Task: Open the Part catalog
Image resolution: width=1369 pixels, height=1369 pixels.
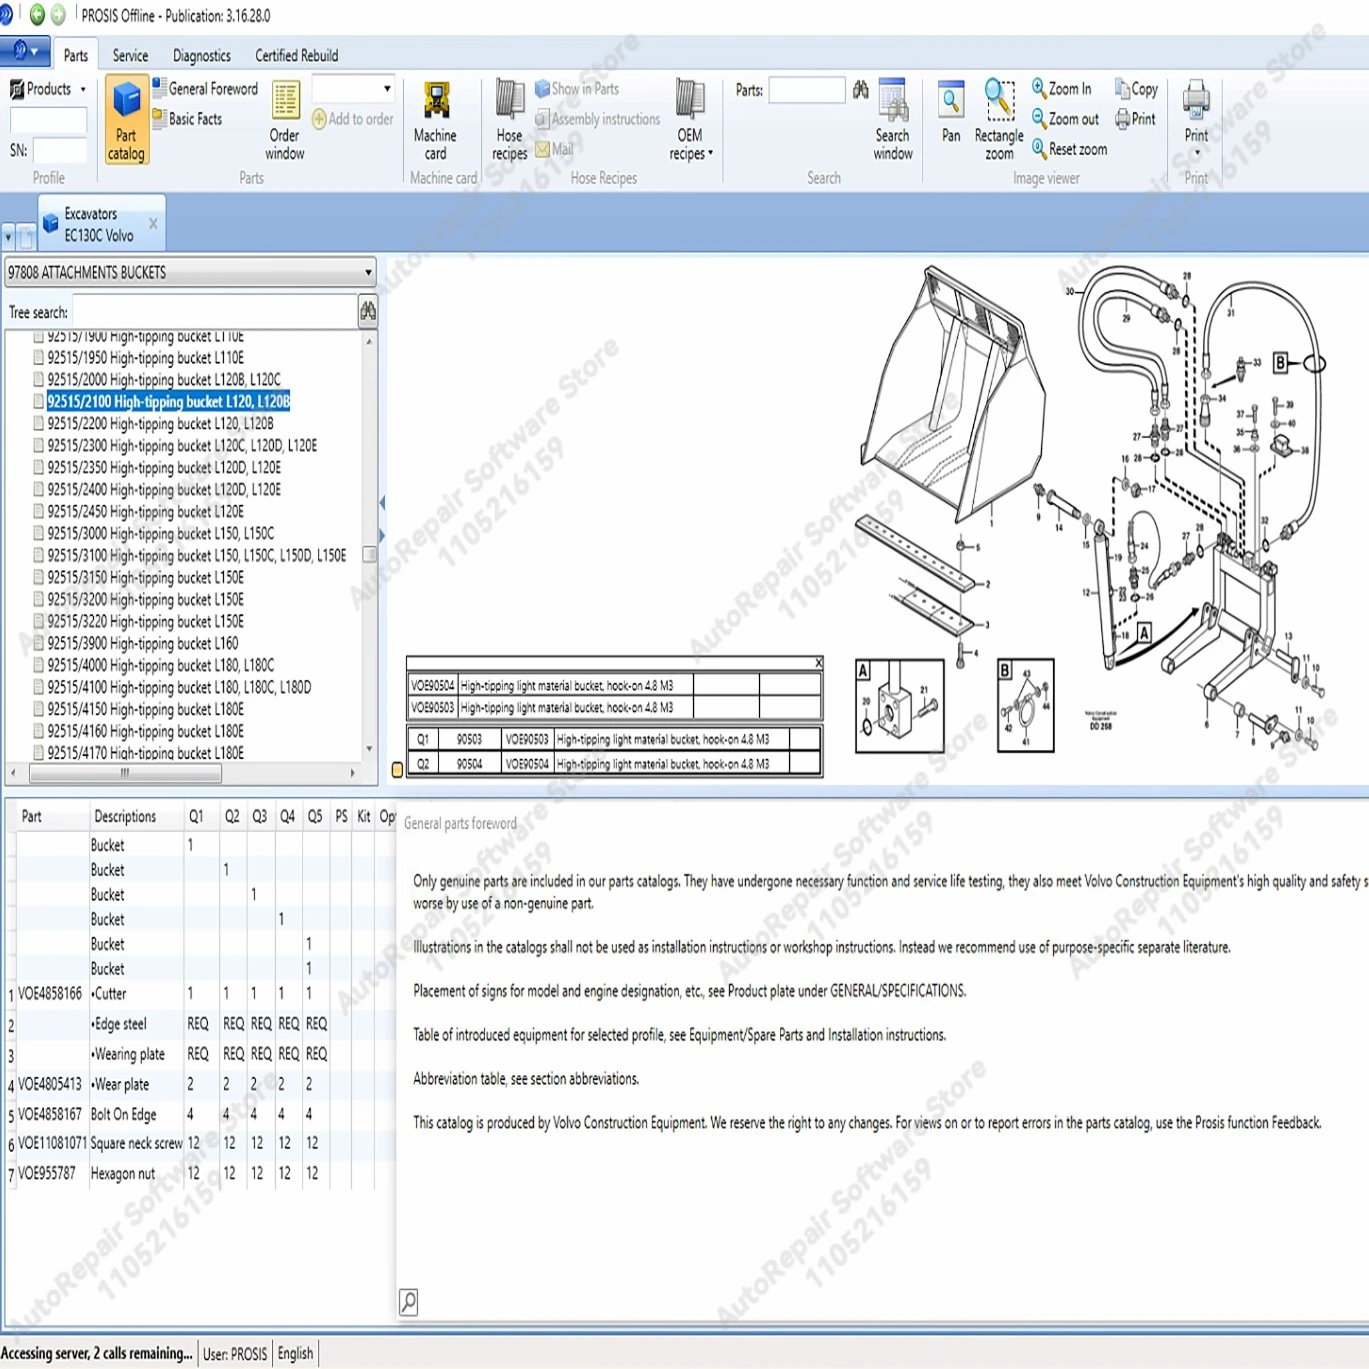Action: tap(126, 120)
